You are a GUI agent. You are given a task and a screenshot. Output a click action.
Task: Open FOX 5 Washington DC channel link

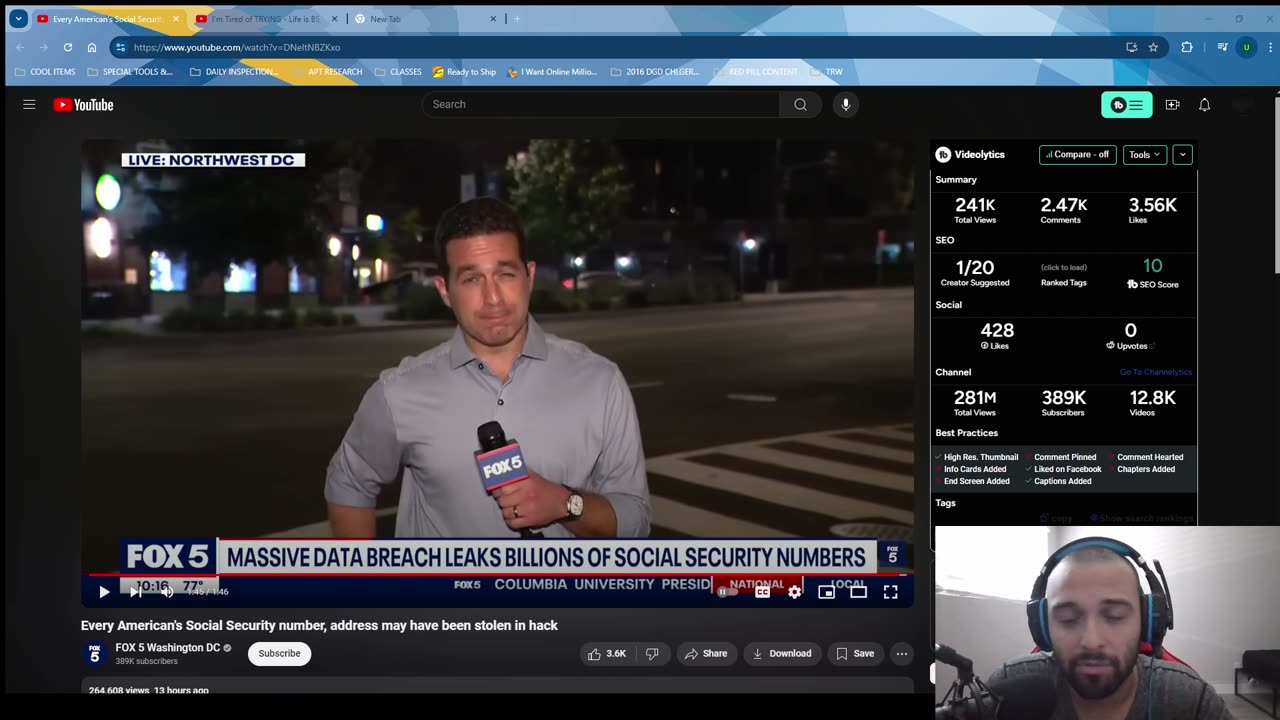(x=167, y=648)
